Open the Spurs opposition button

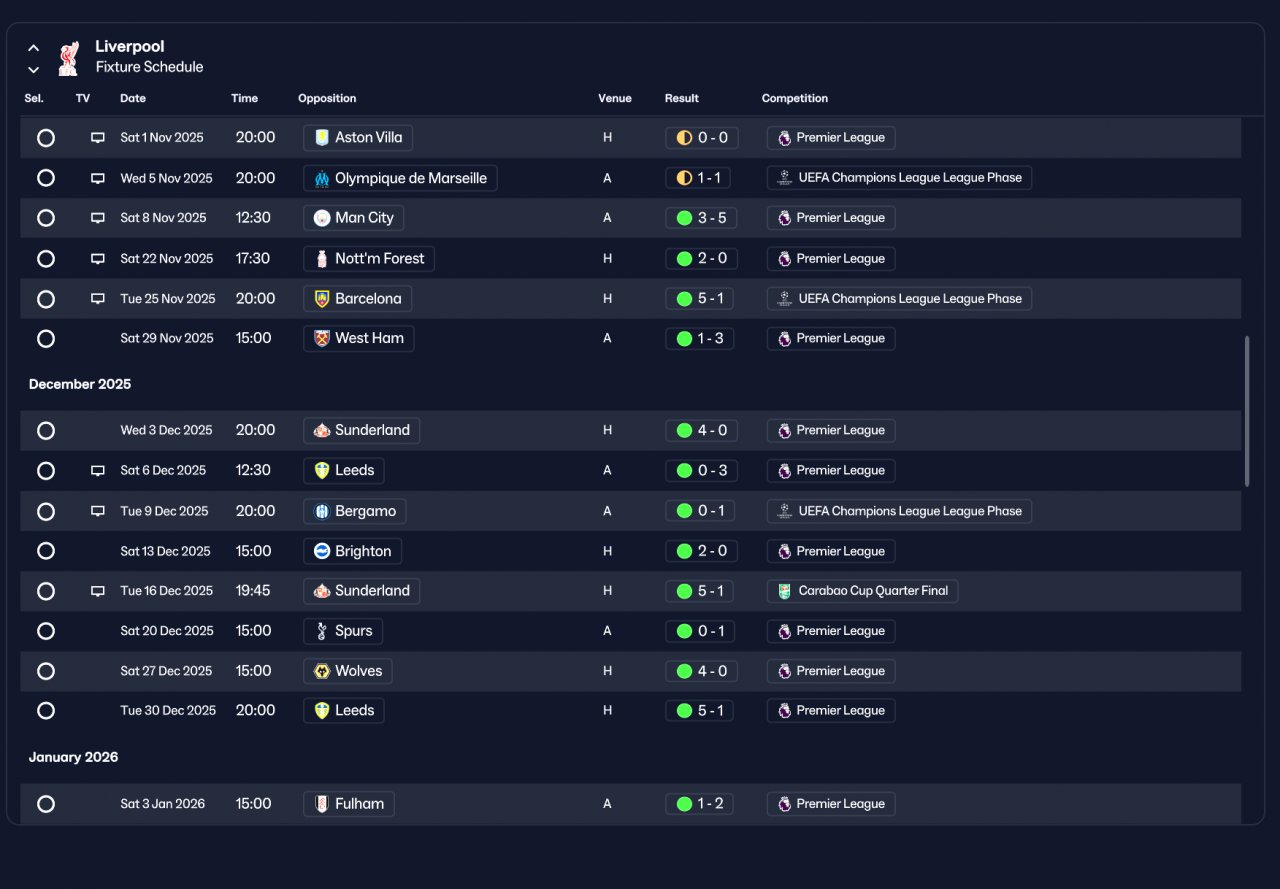[x=343, y=631]
